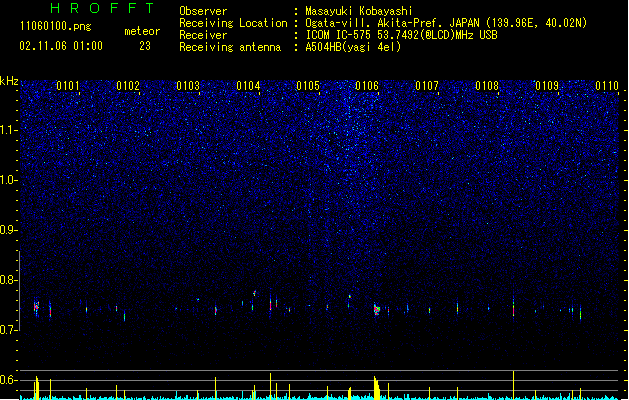Image resolution: width=629 pixels, height=400 pixels.
Task: Click the 0108 time marker
Action: [487, 86]
